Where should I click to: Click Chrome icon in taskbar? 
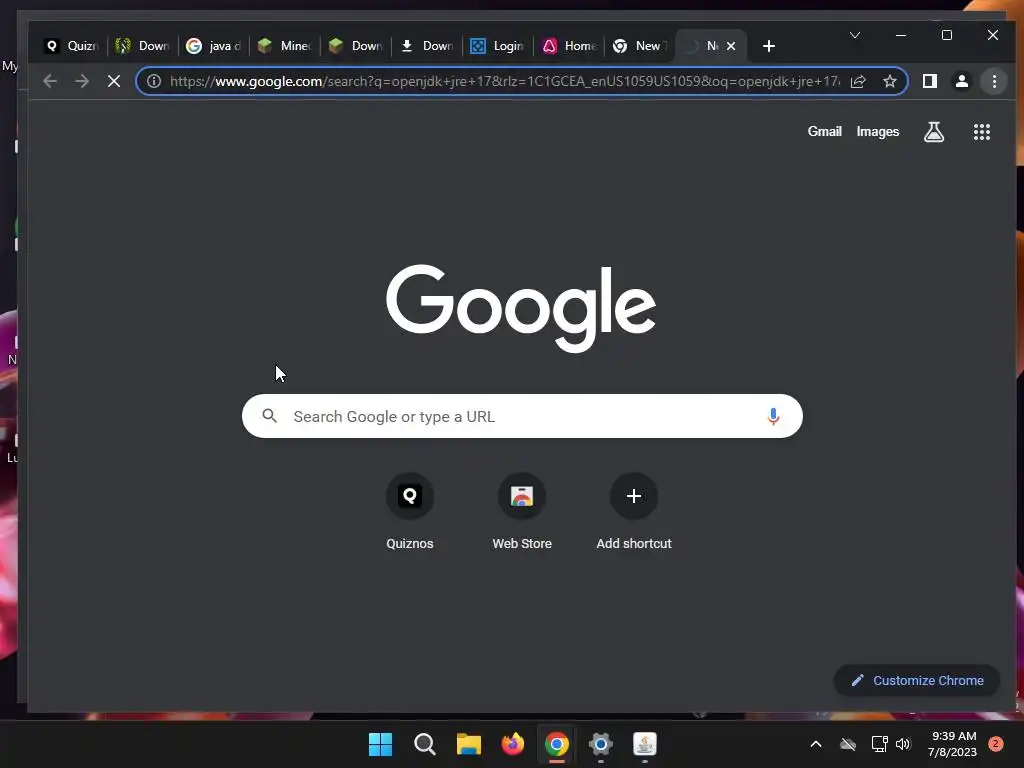[556, 744]
